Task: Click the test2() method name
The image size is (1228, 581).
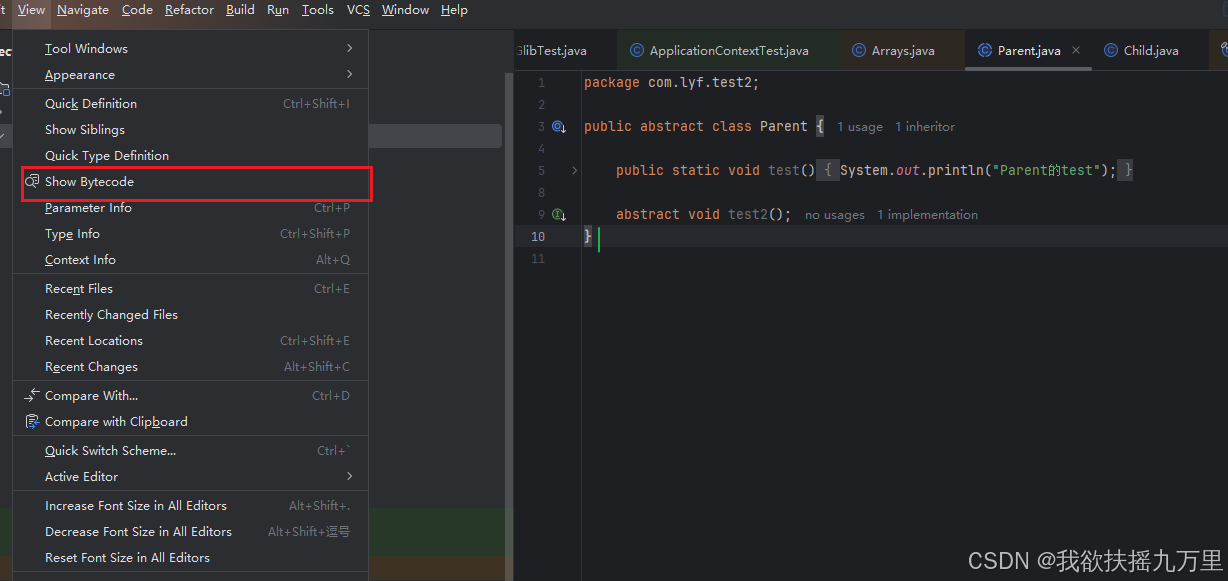Action: tap(748, 215)
